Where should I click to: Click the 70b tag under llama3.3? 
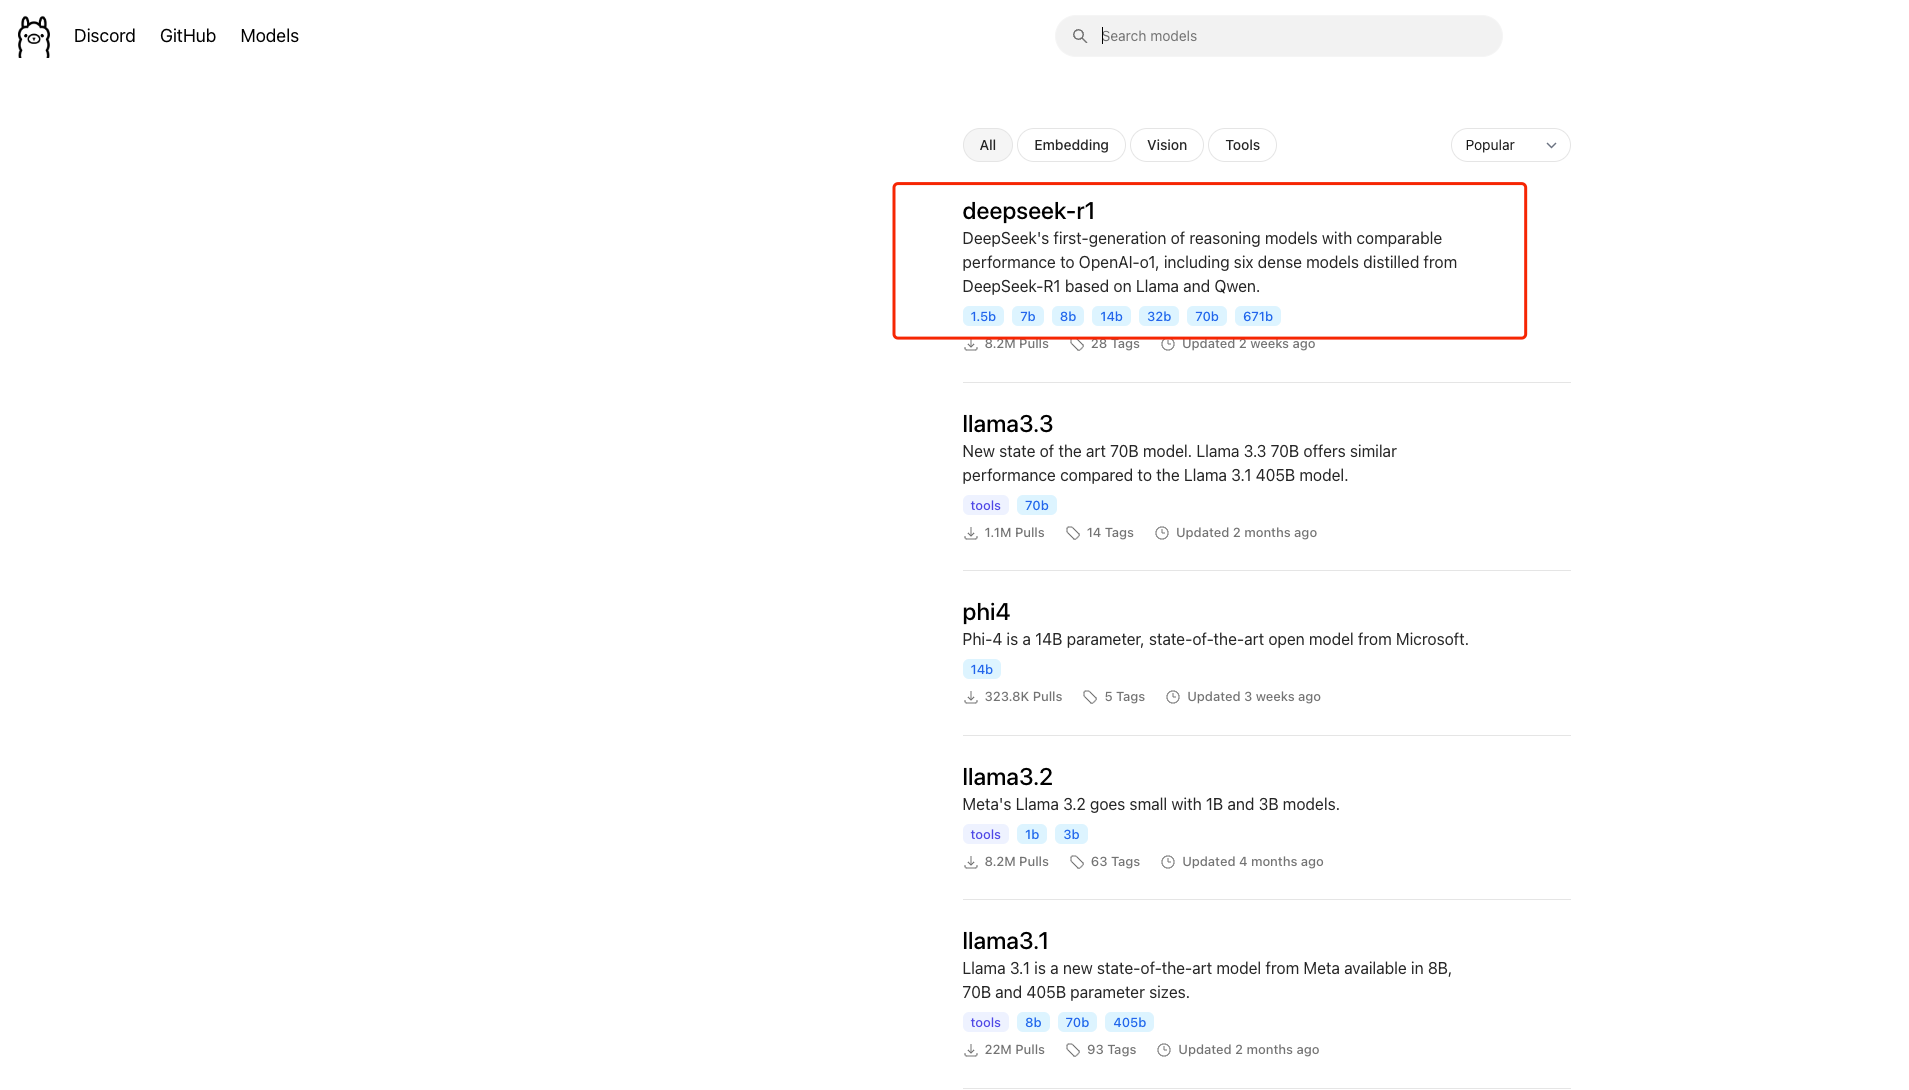coord(1037,506)
